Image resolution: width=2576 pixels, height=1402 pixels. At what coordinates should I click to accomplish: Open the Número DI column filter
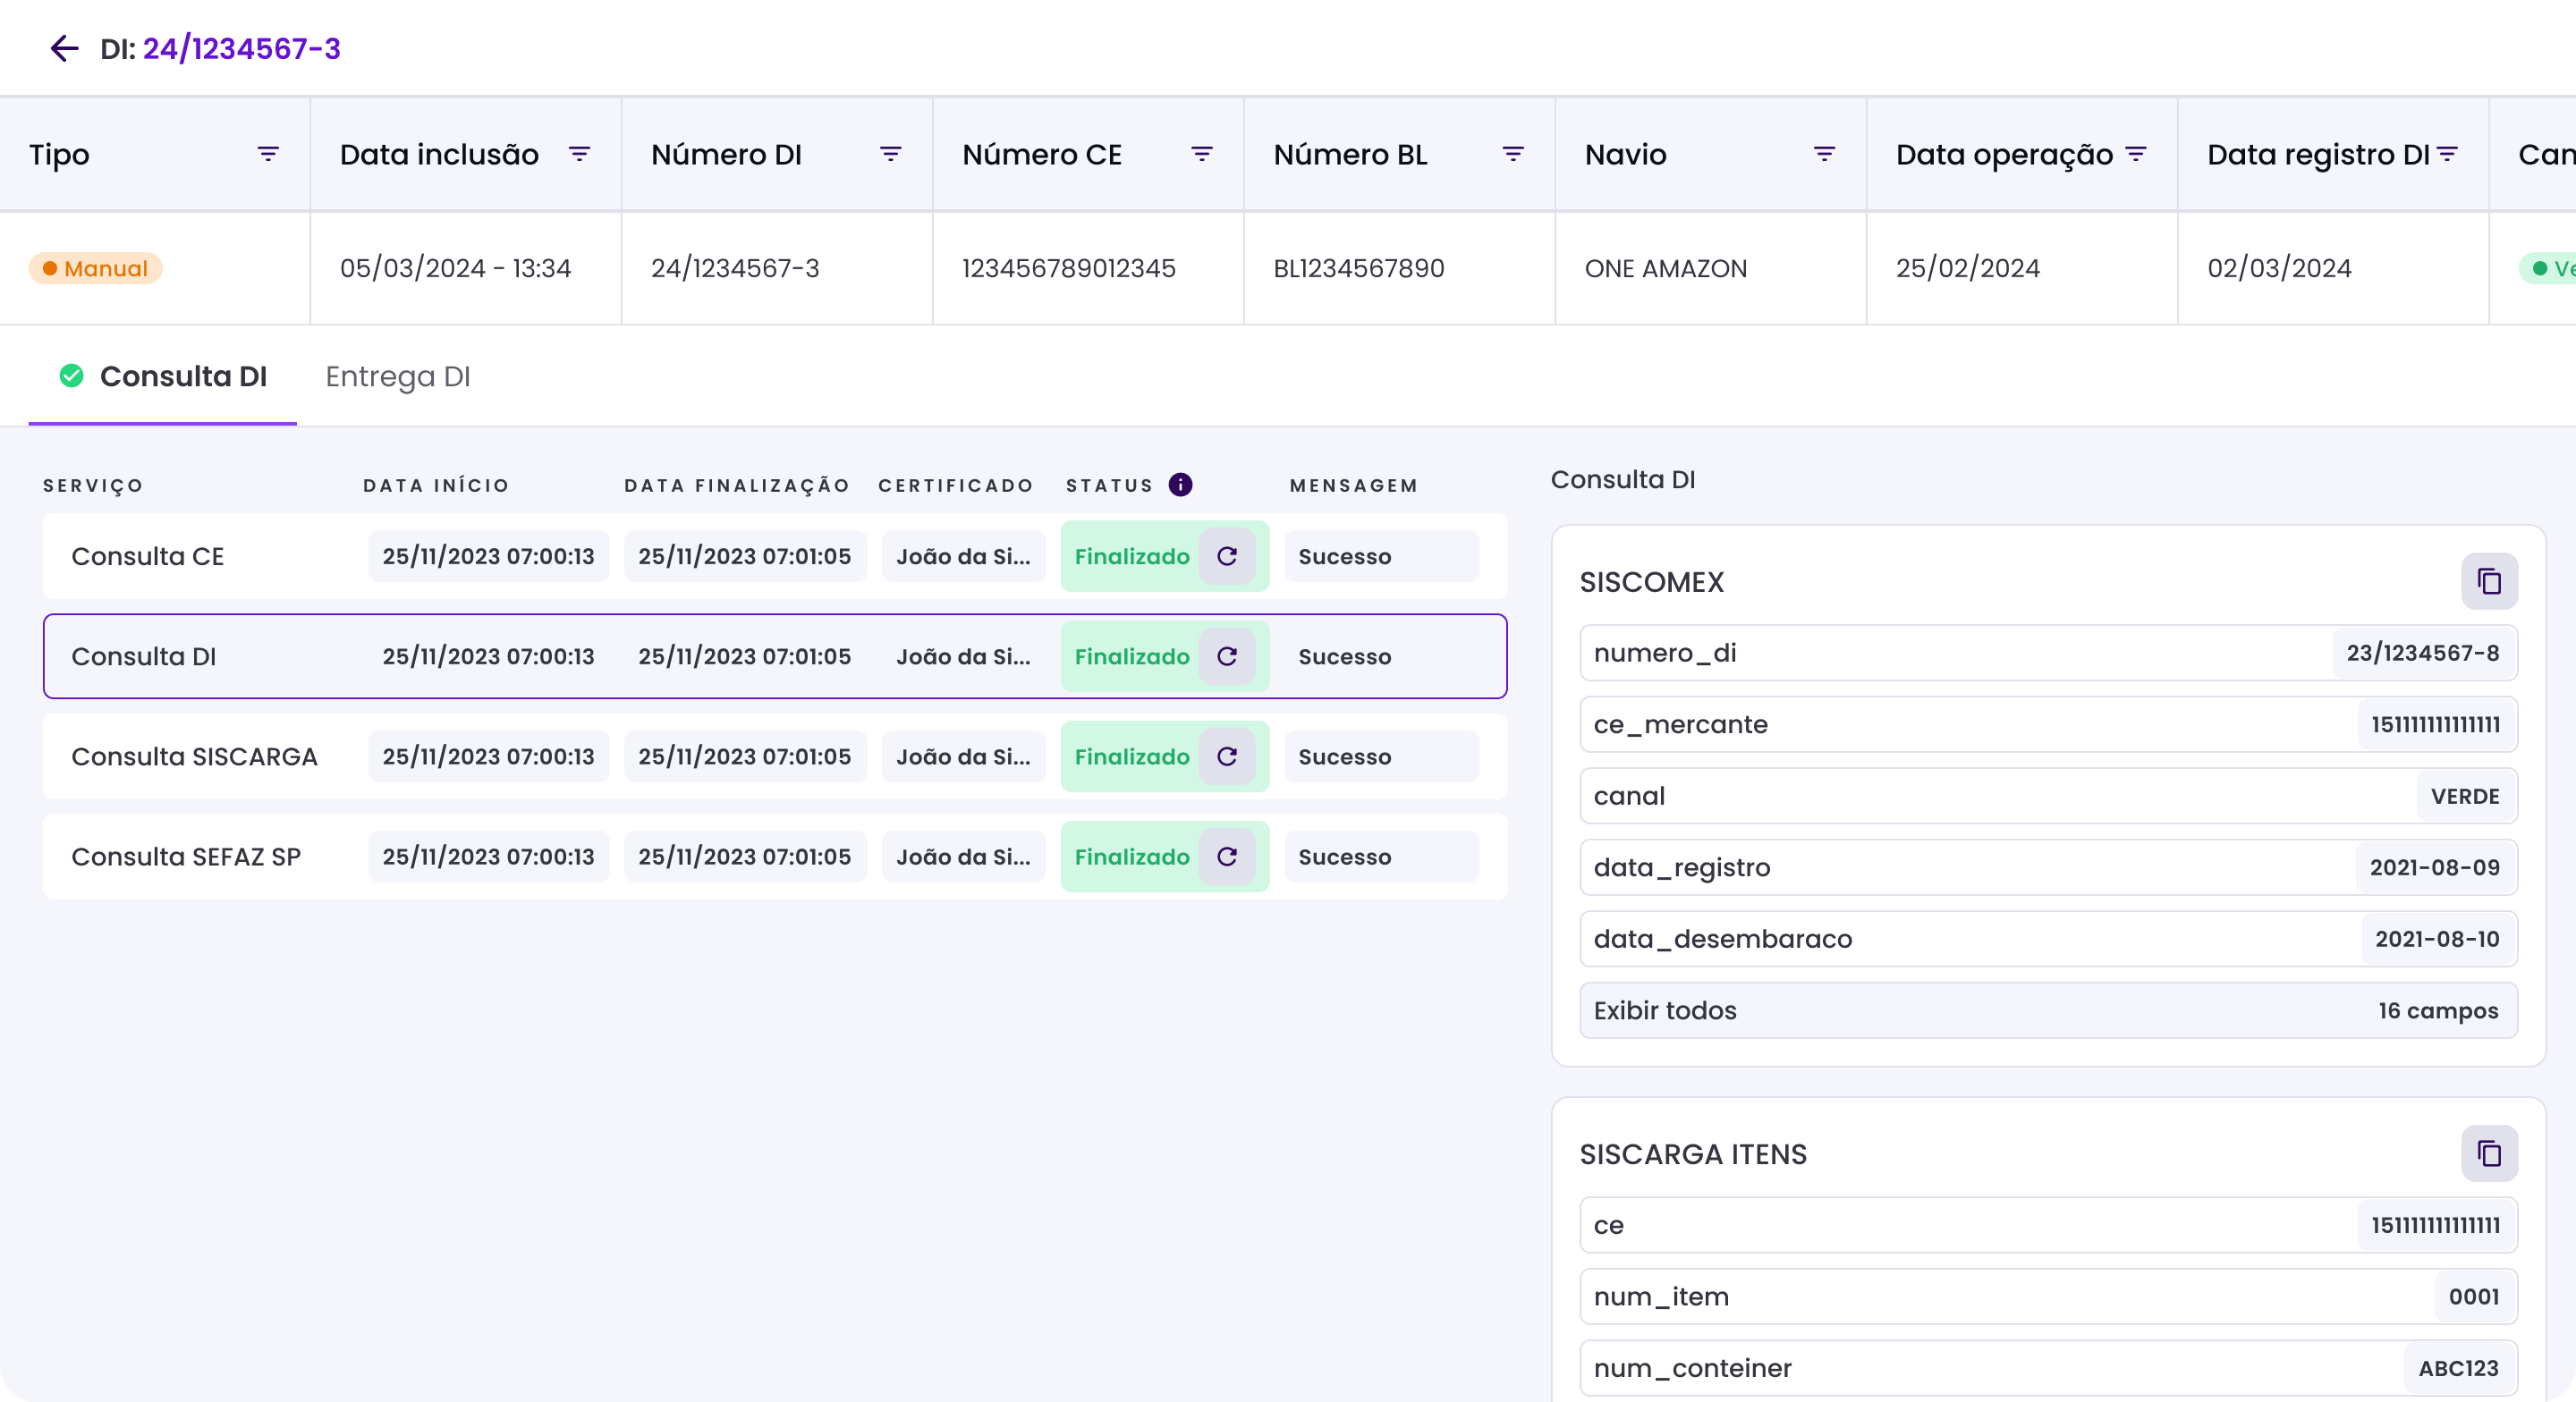890,154
